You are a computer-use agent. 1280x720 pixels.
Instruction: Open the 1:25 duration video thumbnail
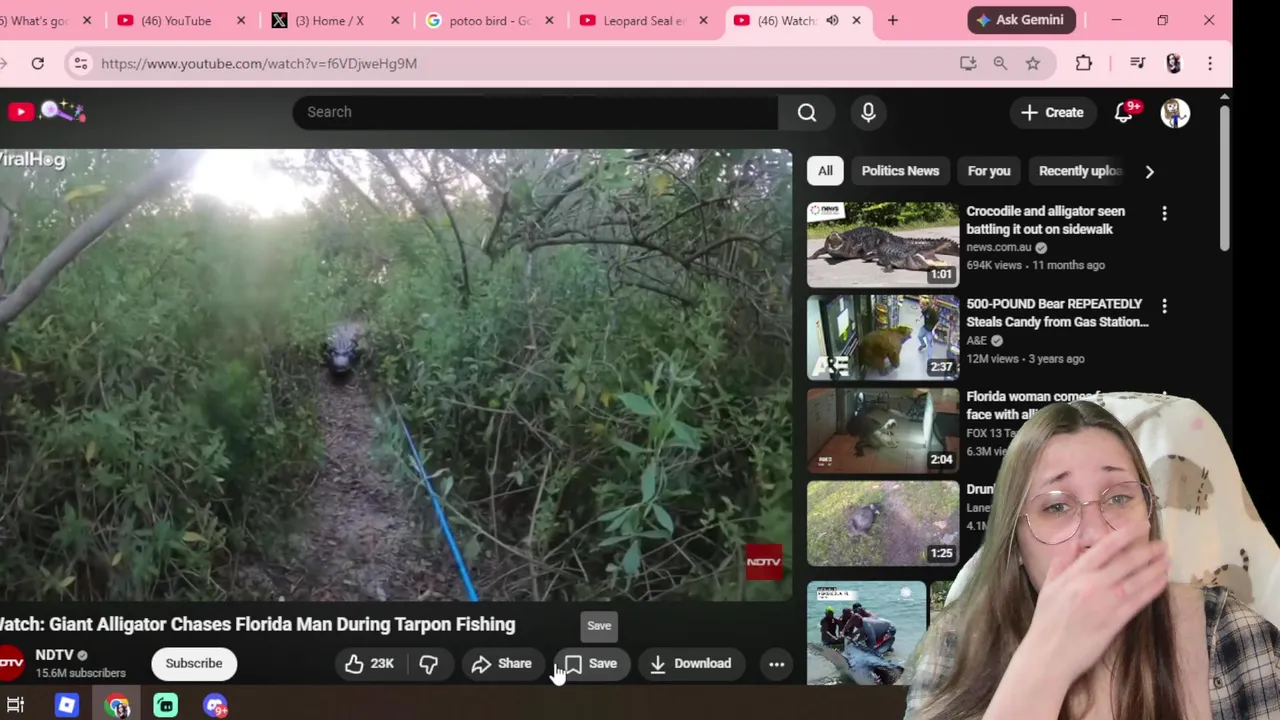[x=882, y=524]
